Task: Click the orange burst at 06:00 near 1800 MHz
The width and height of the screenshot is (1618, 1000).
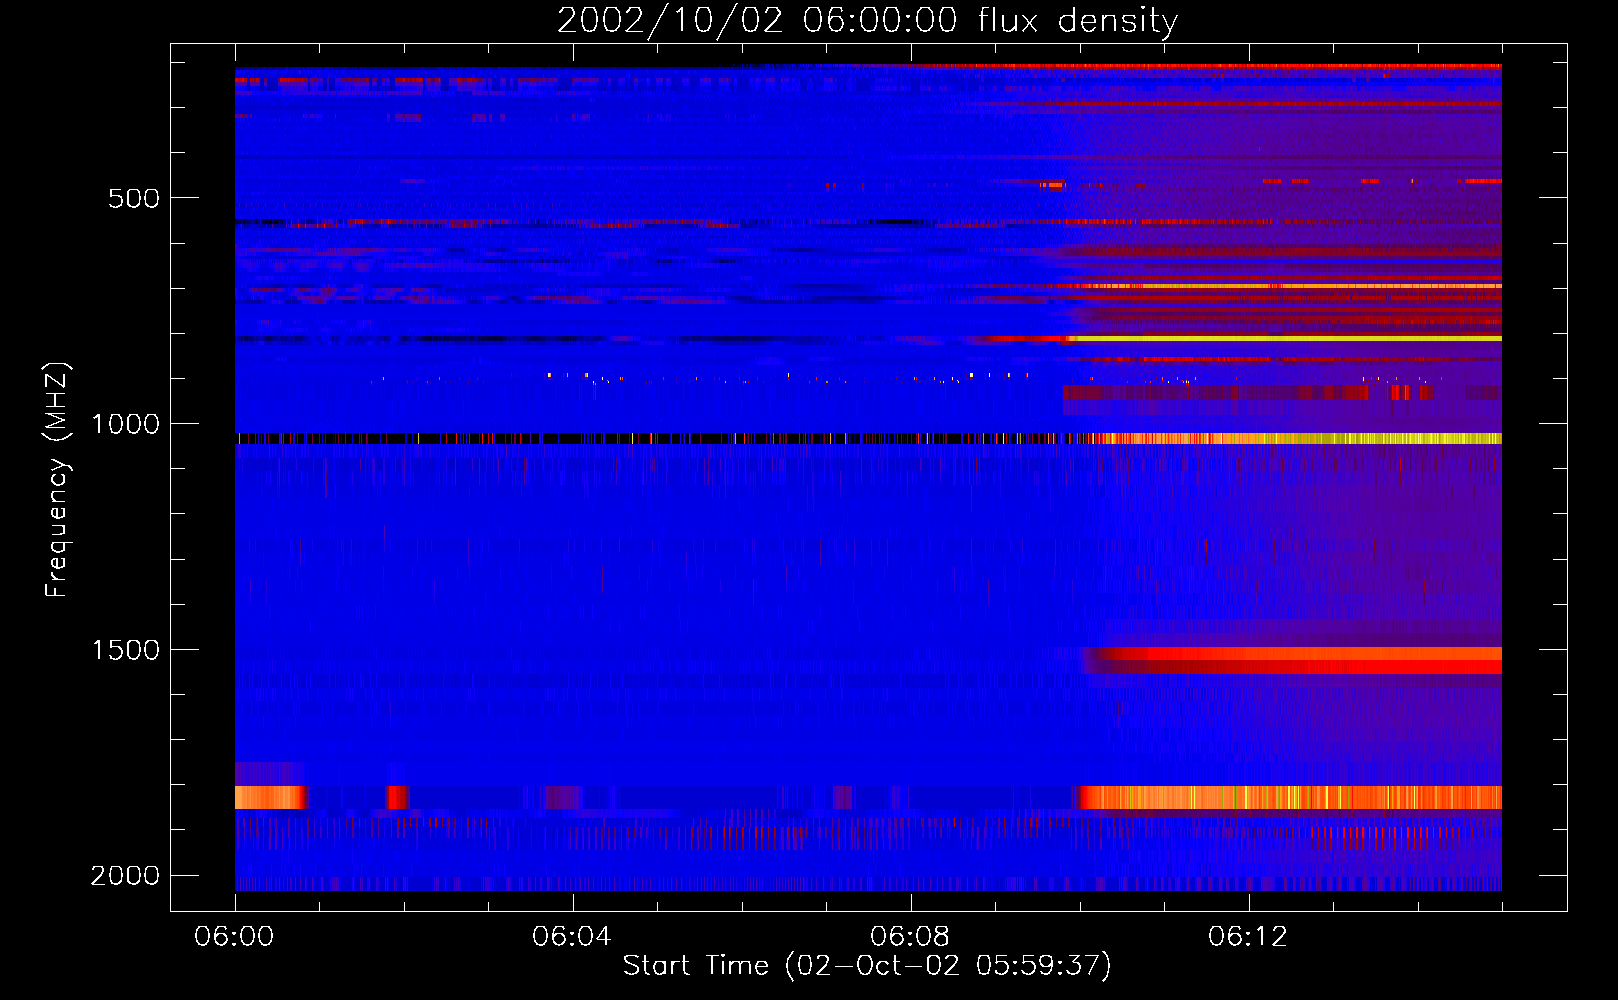Action: pyautogui.click(x=270, y=797)
